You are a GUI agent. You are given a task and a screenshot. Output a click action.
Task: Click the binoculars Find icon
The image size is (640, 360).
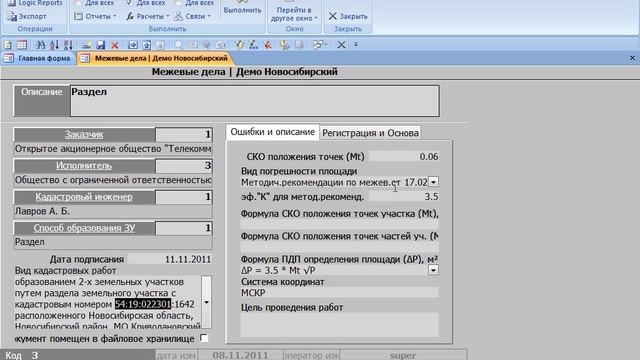pos(40,45)
